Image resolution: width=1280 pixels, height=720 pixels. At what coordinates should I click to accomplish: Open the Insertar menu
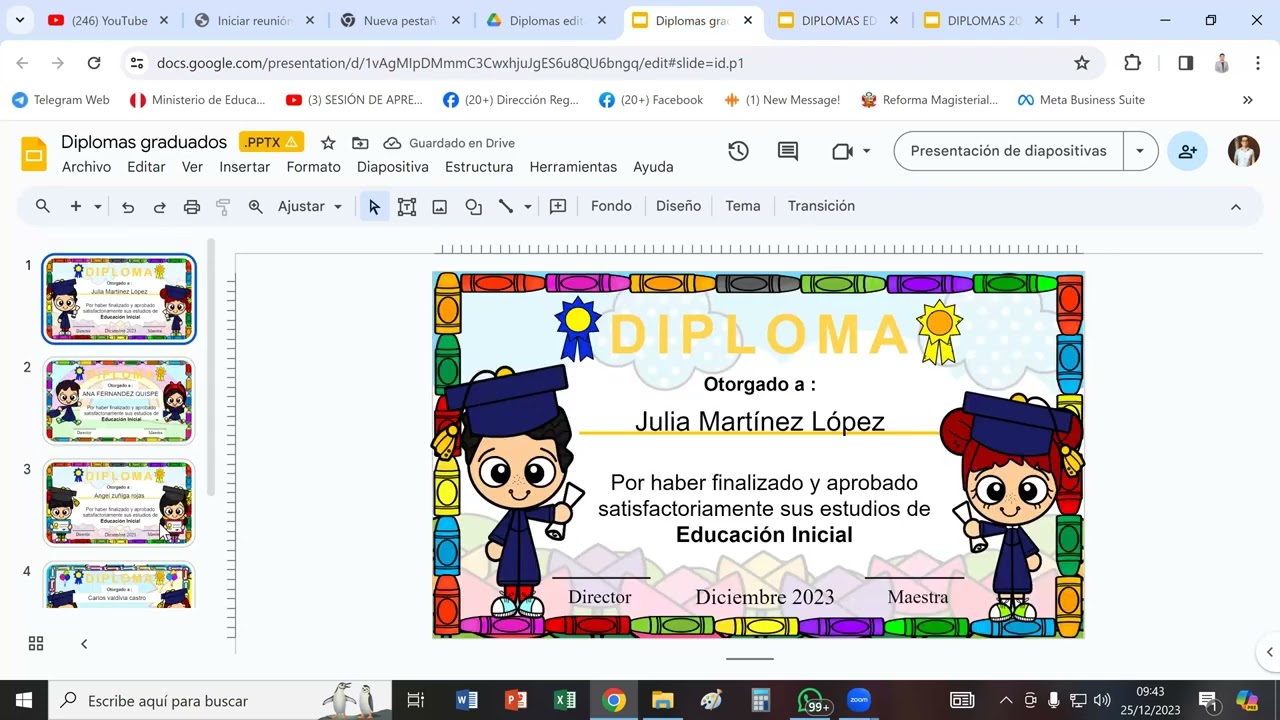[x=245, y=167]
